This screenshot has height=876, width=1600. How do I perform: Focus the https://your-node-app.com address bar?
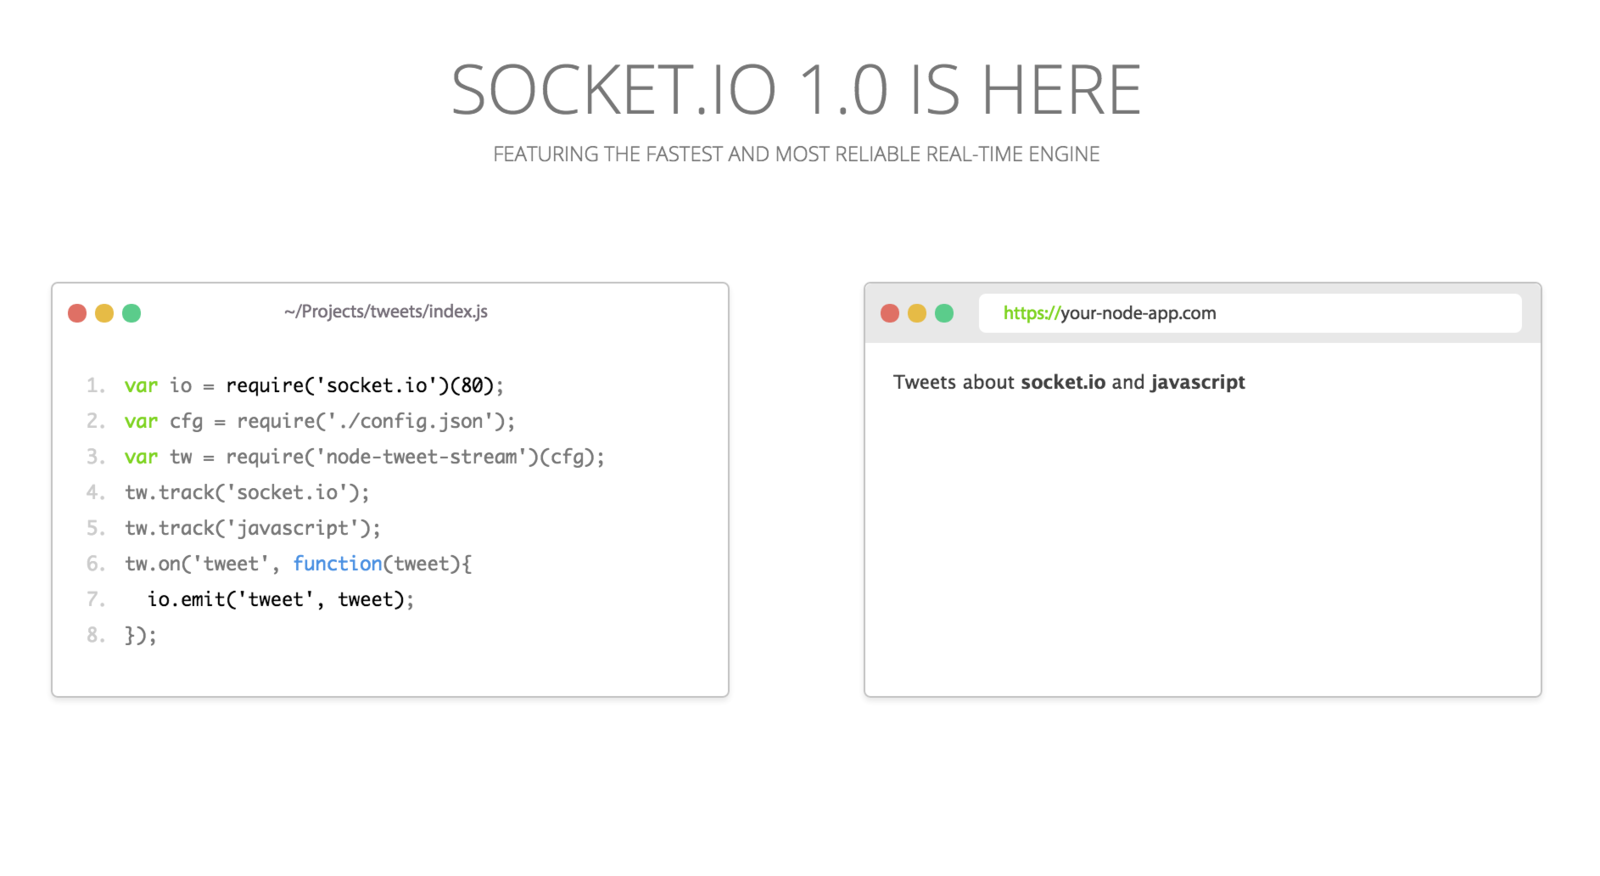1250,313
